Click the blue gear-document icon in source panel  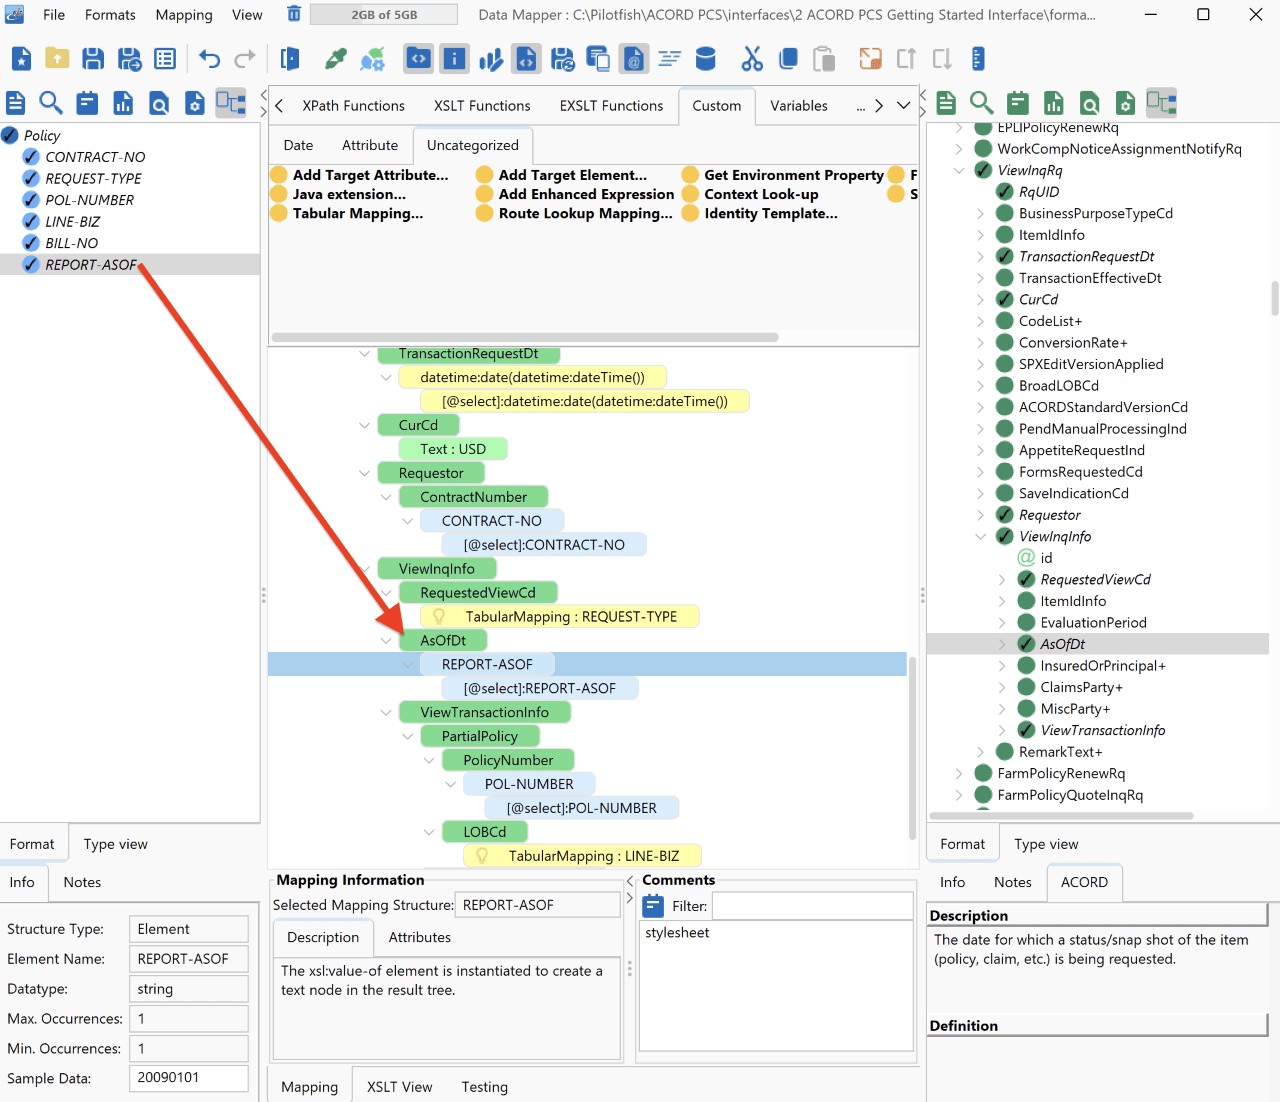tap(195, 102)
